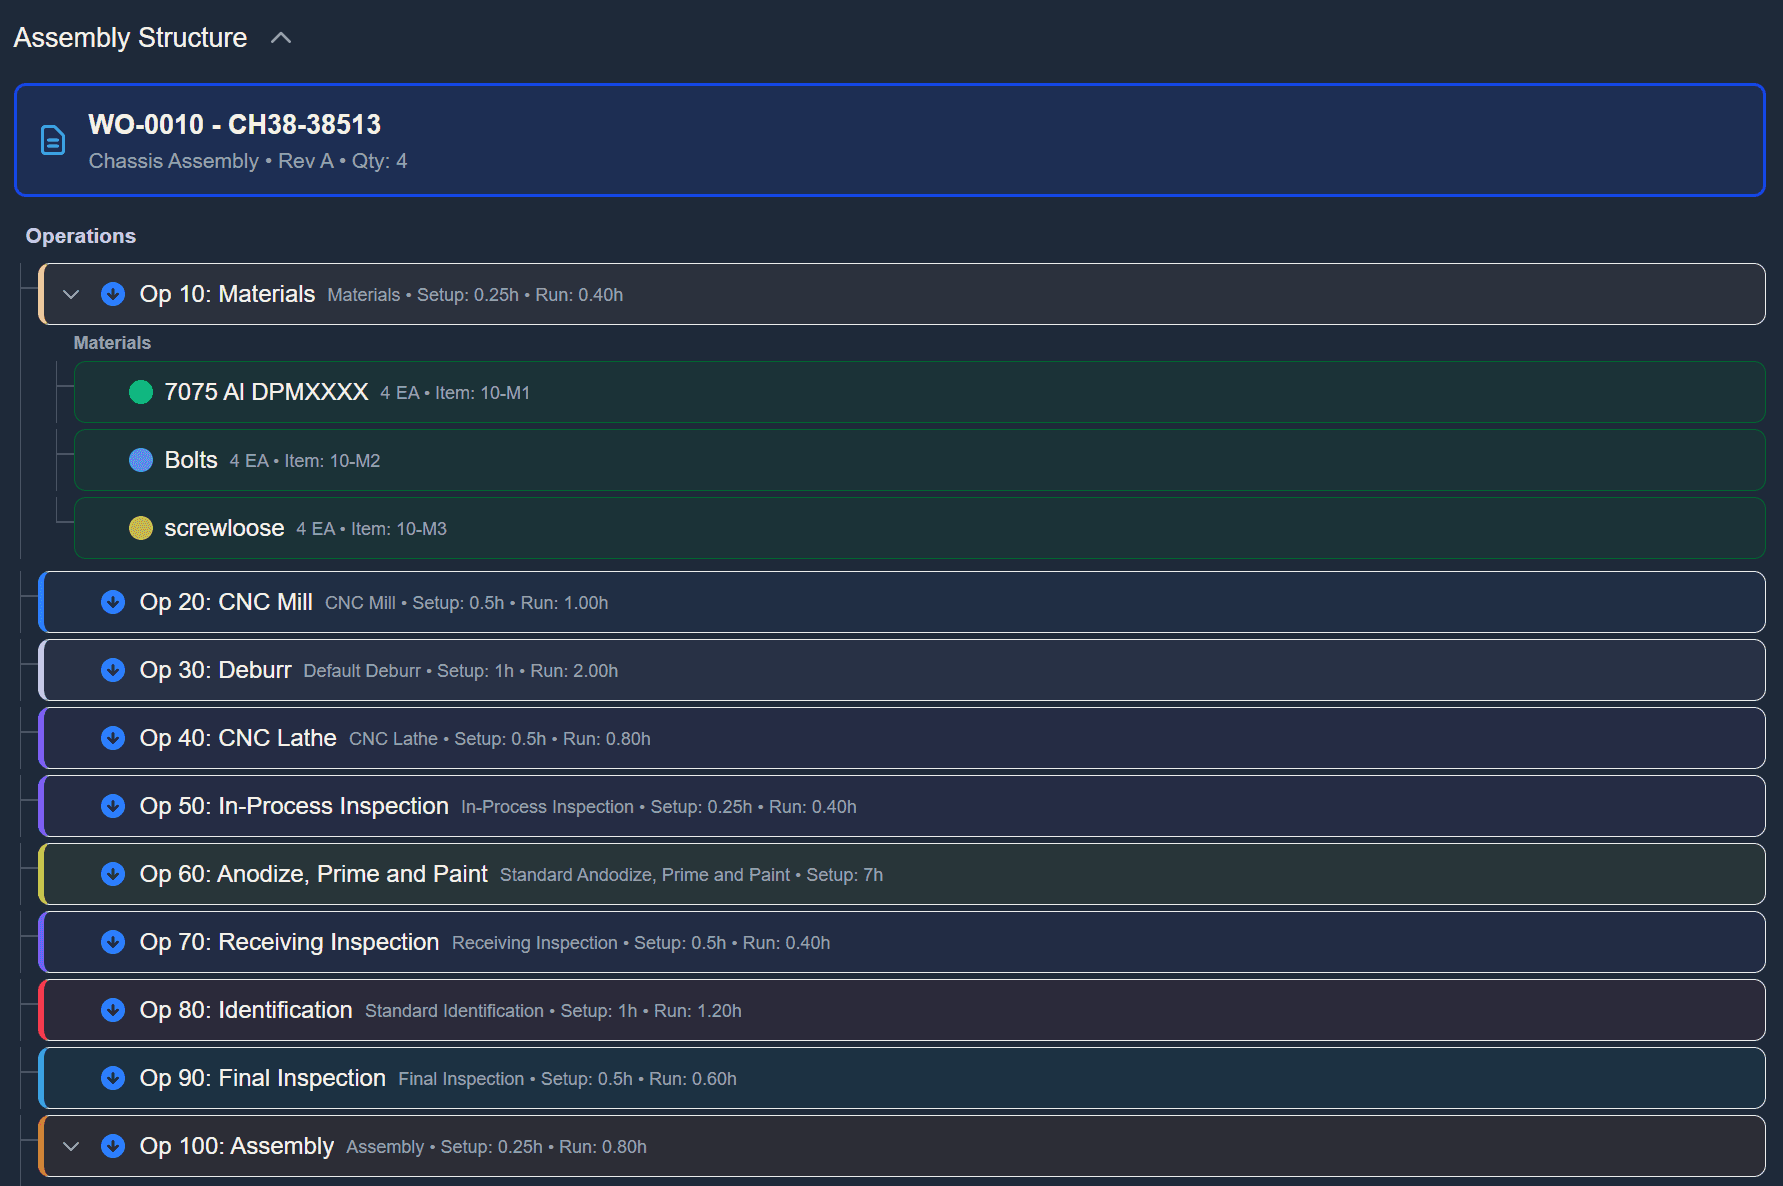The width and height of the screenshot is (1783, 1186).
Task: Select the arrow icon on Op 70: Receiving Inspection
Action: pos(113,942)
